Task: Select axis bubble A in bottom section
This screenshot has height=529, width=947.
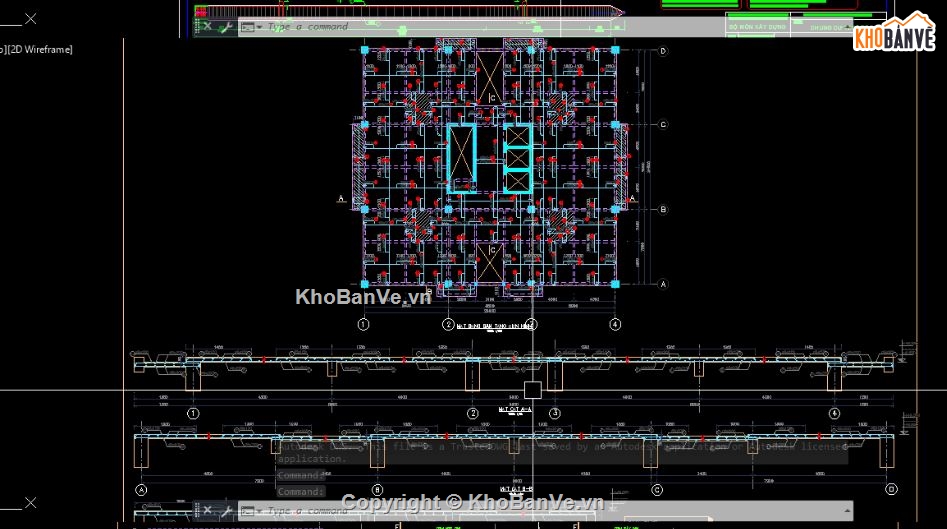Action: pos(141,490)
